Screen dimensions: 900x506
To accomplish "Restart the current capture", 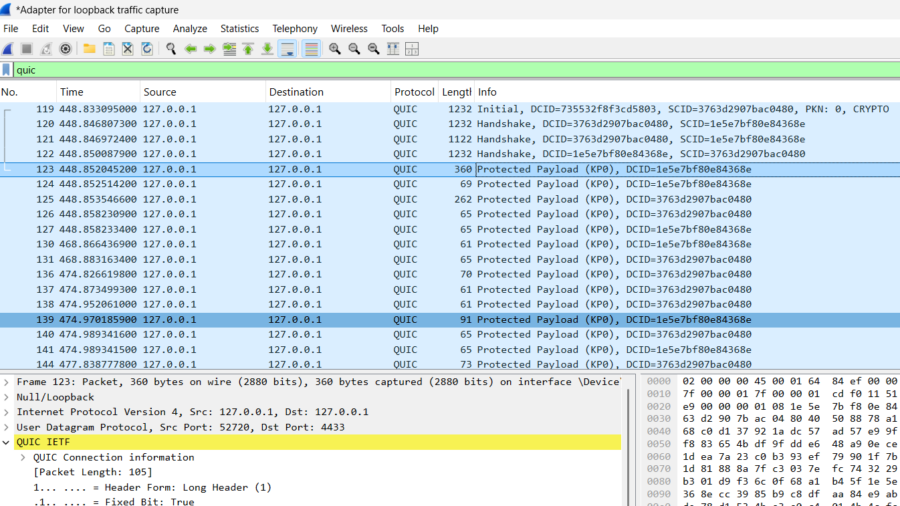I will pyautogui.click(x=46, y=49).
